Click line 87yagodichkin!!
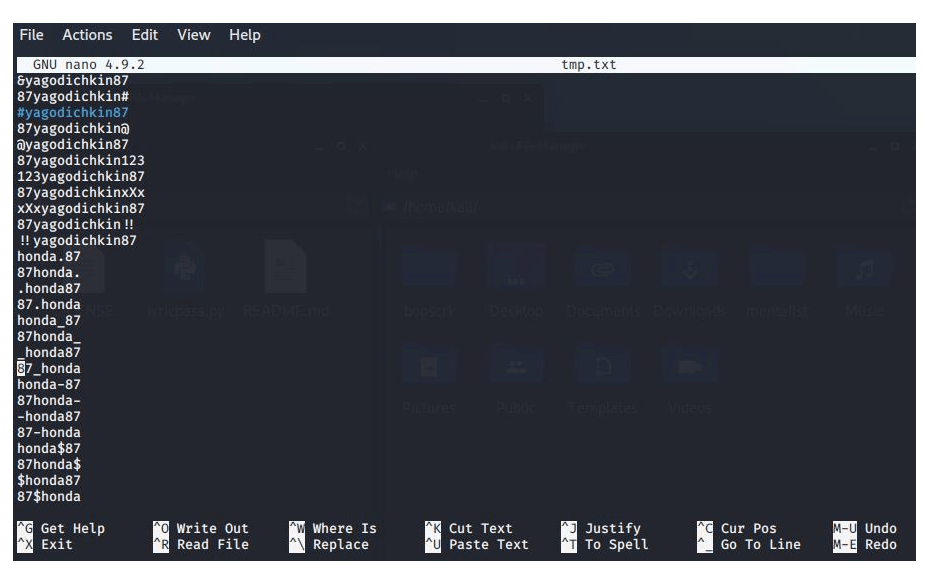Viewport: 929px width, 584px height. [x=75, y=224]
